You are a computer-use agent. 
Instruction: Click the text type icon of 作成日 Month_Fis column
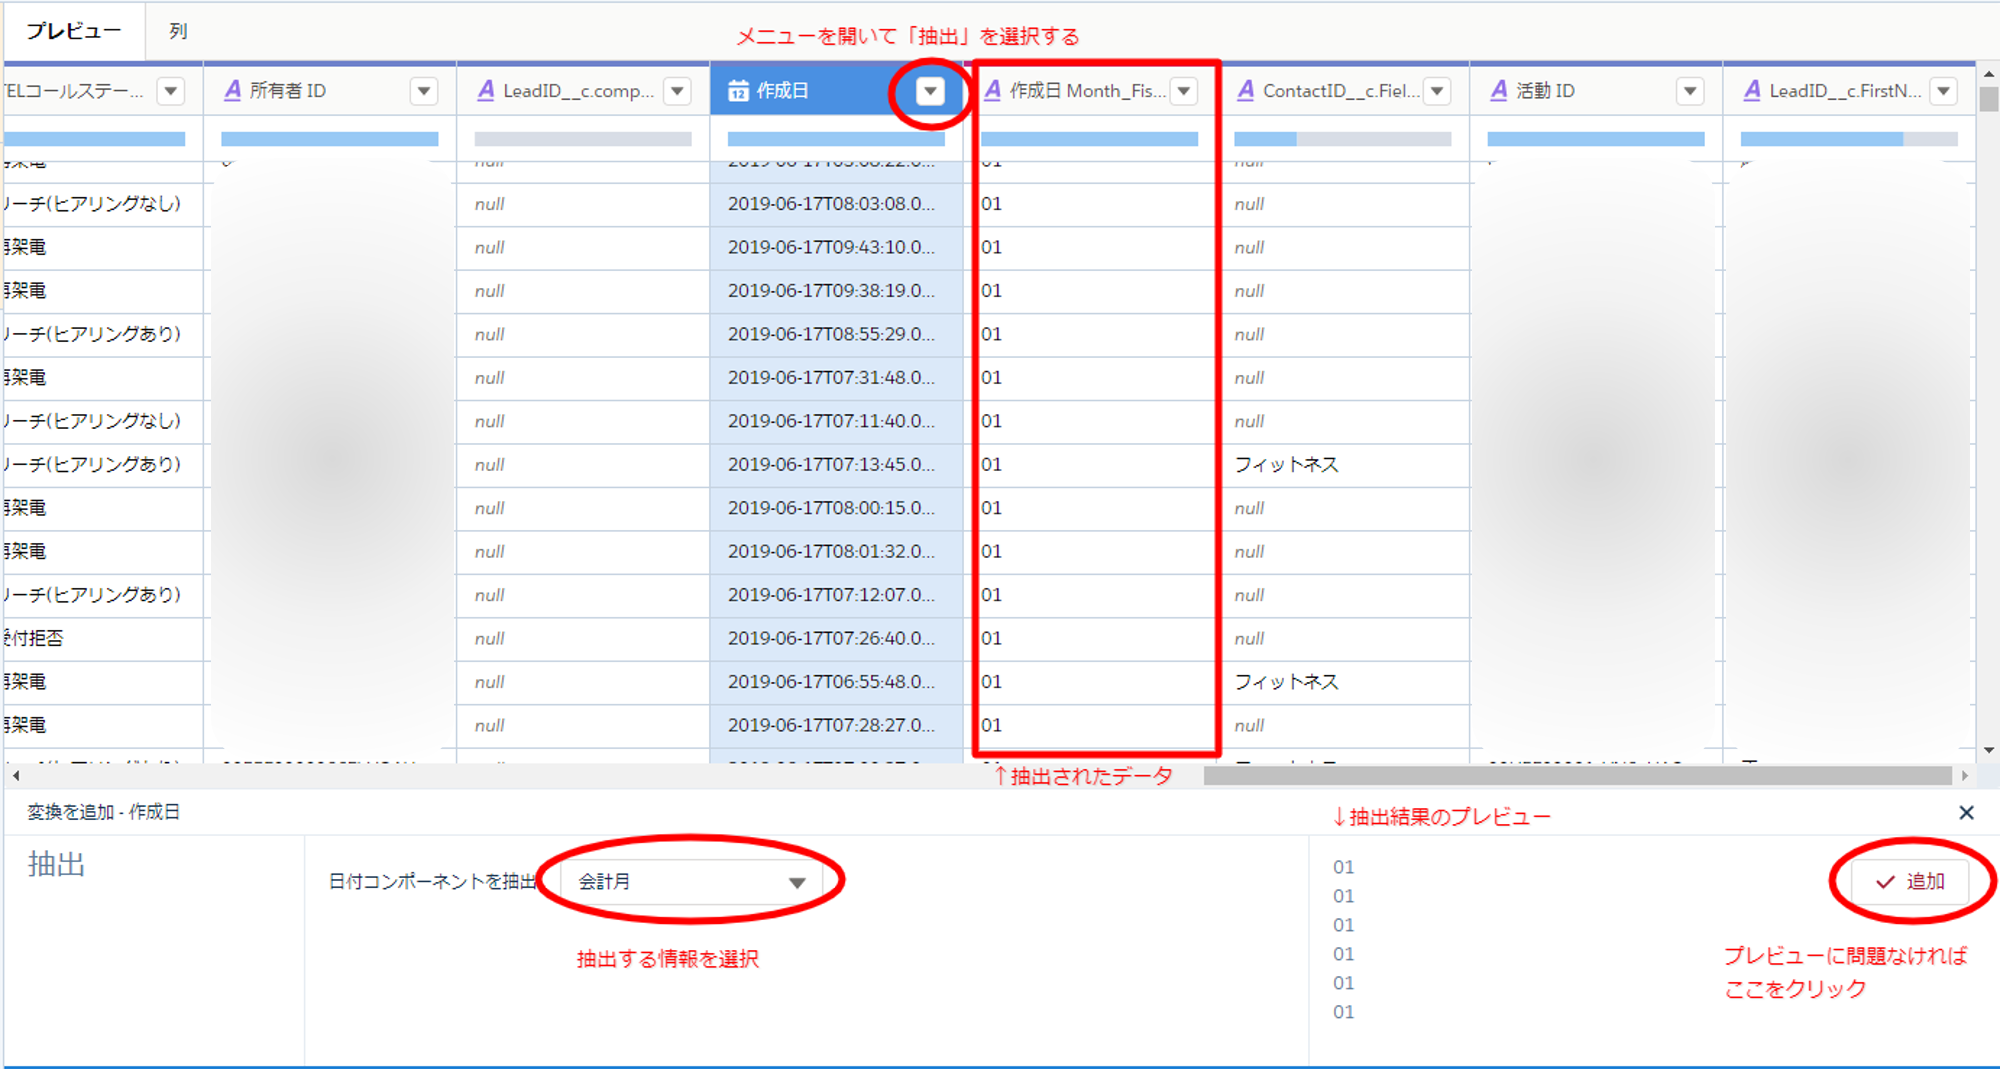[993, 91]
